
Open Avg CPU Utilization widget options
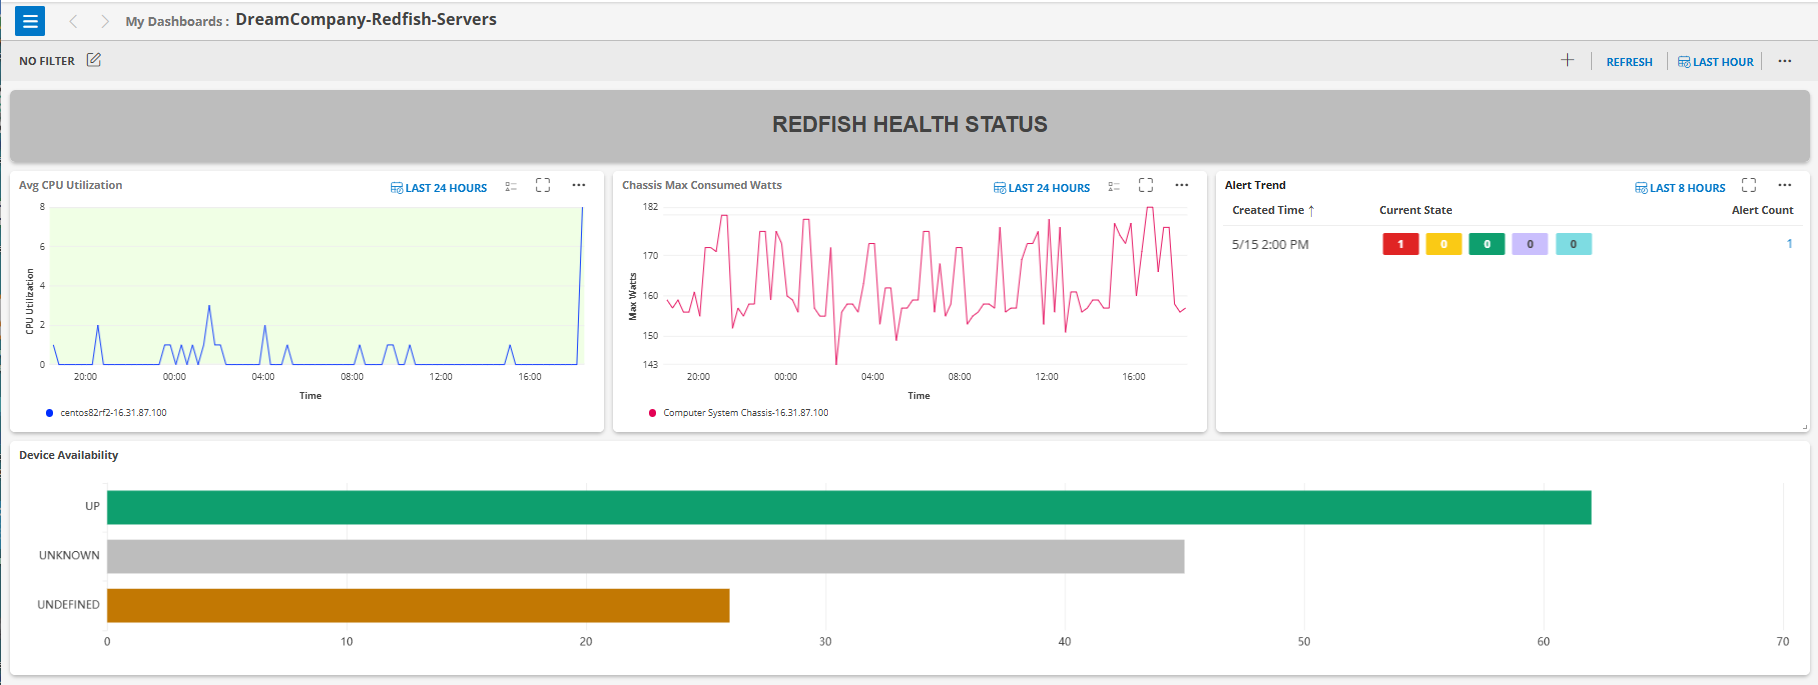click(x=579, y=185)
